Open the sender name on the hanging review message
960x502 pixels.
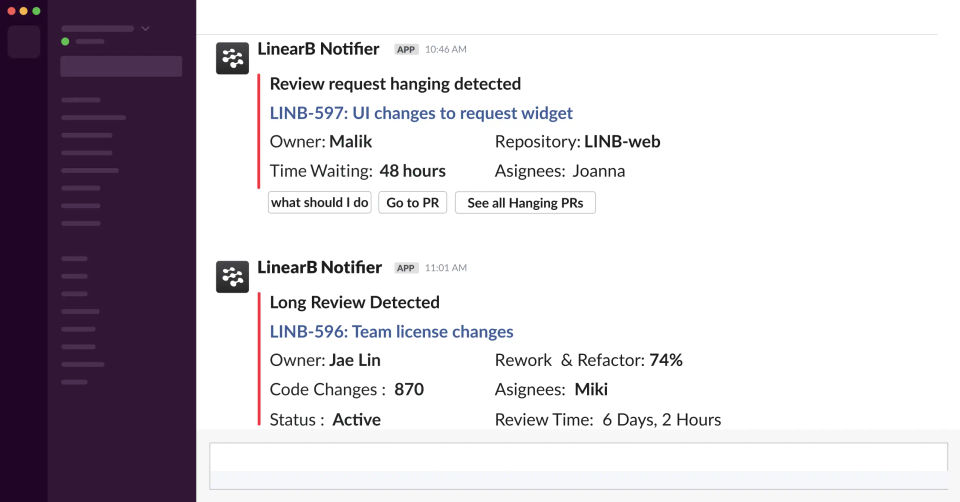tap(318, 49)
